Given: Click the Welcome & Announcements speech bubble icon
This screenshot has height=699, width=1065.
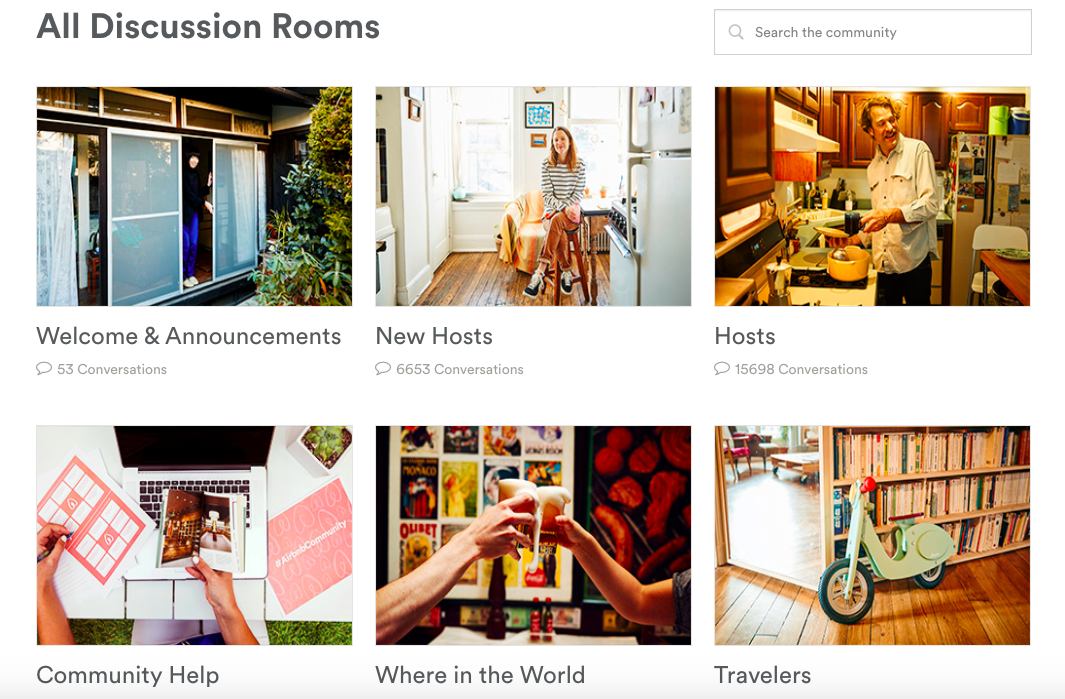Looking at the screenshot, I should pyautogui.click(x=44, y=368).
